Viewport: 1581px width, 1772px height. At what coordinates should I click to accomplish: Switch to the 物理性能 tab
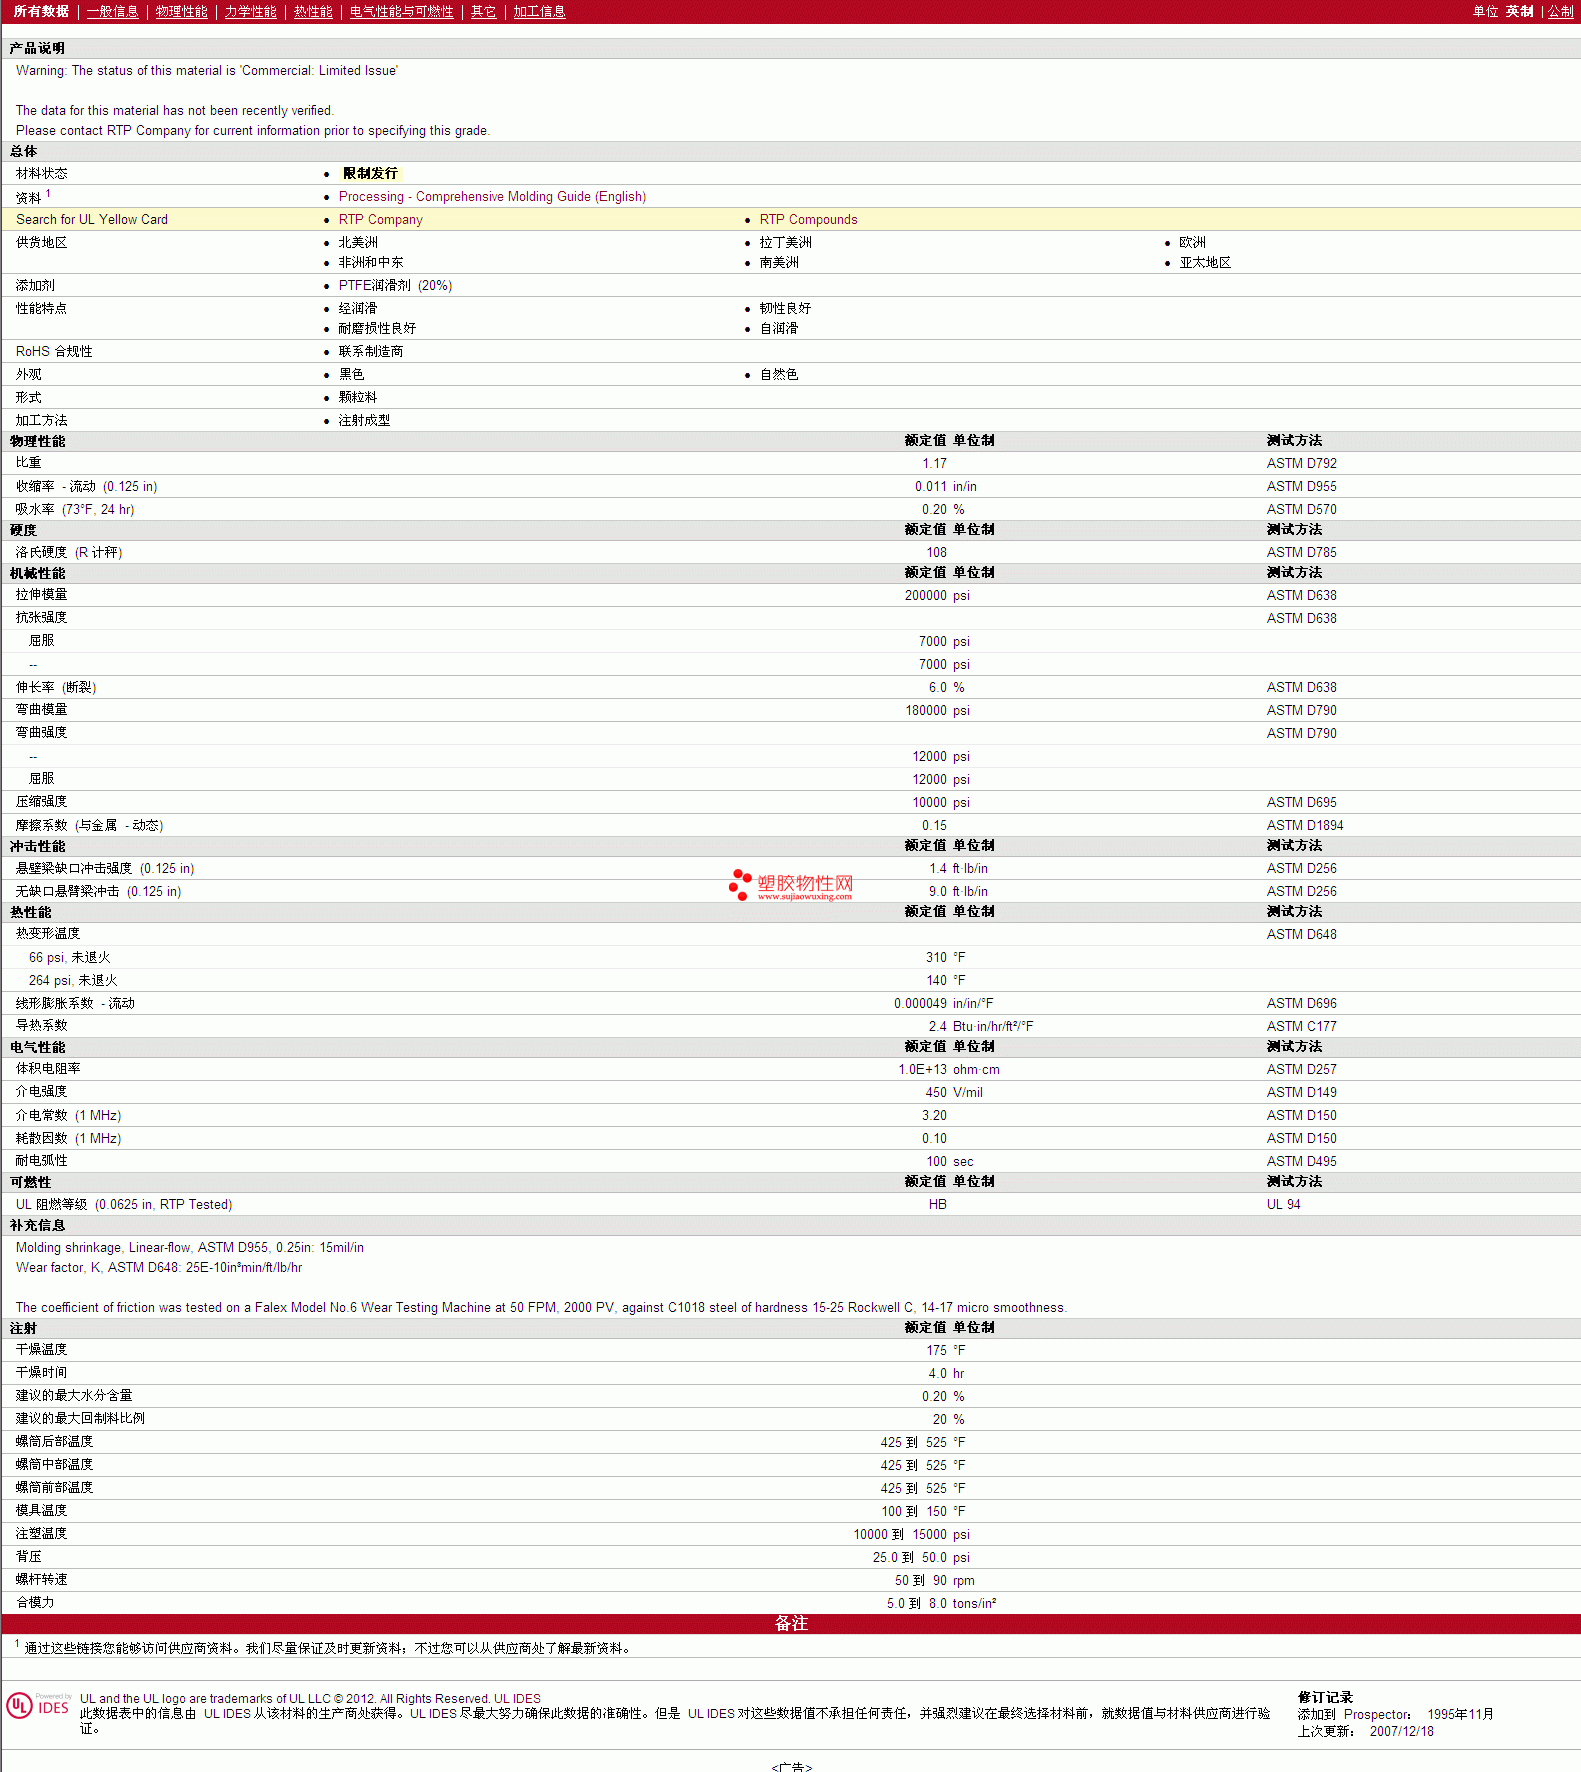181,11
